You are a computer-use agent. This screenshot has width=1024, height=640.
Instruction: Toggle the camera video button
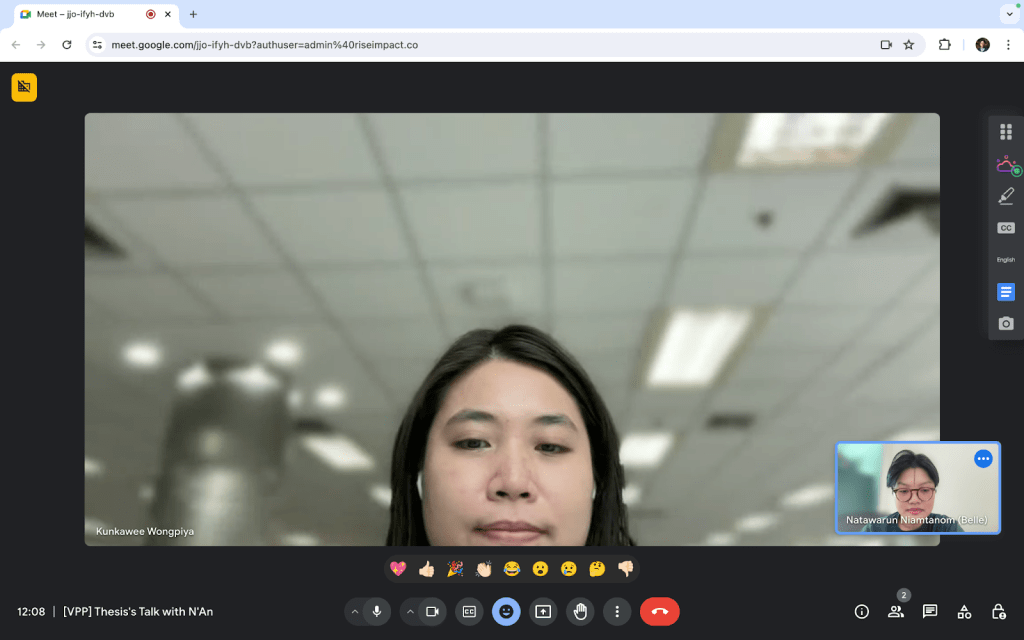pos(432,611)
